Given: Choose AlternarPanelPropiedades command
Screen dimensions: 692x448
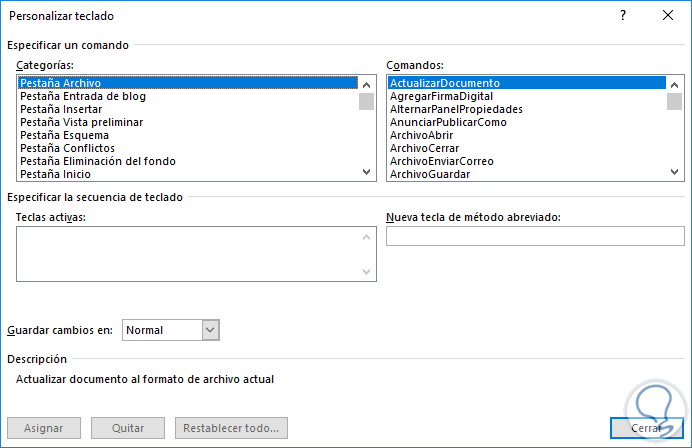Looking at the screenshot, I should point(456,109).
